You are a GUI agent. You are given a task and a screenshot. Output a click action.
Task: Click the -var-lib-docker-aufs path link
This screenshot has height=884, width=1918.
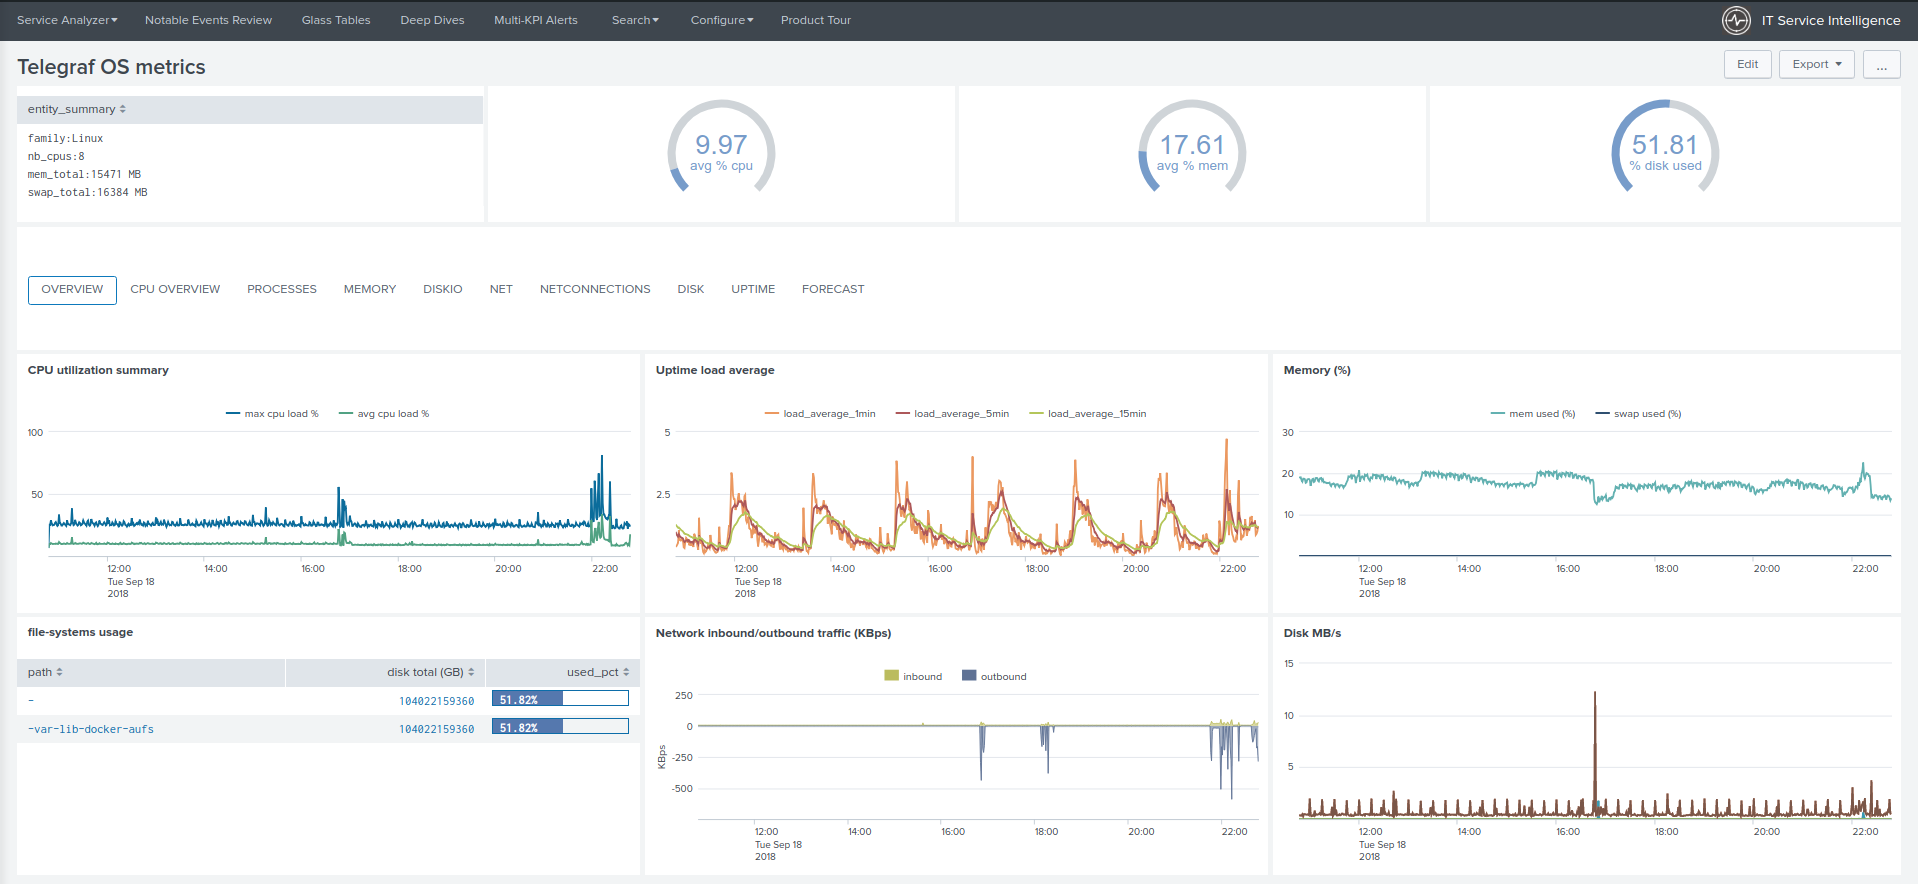click(91, 730)
